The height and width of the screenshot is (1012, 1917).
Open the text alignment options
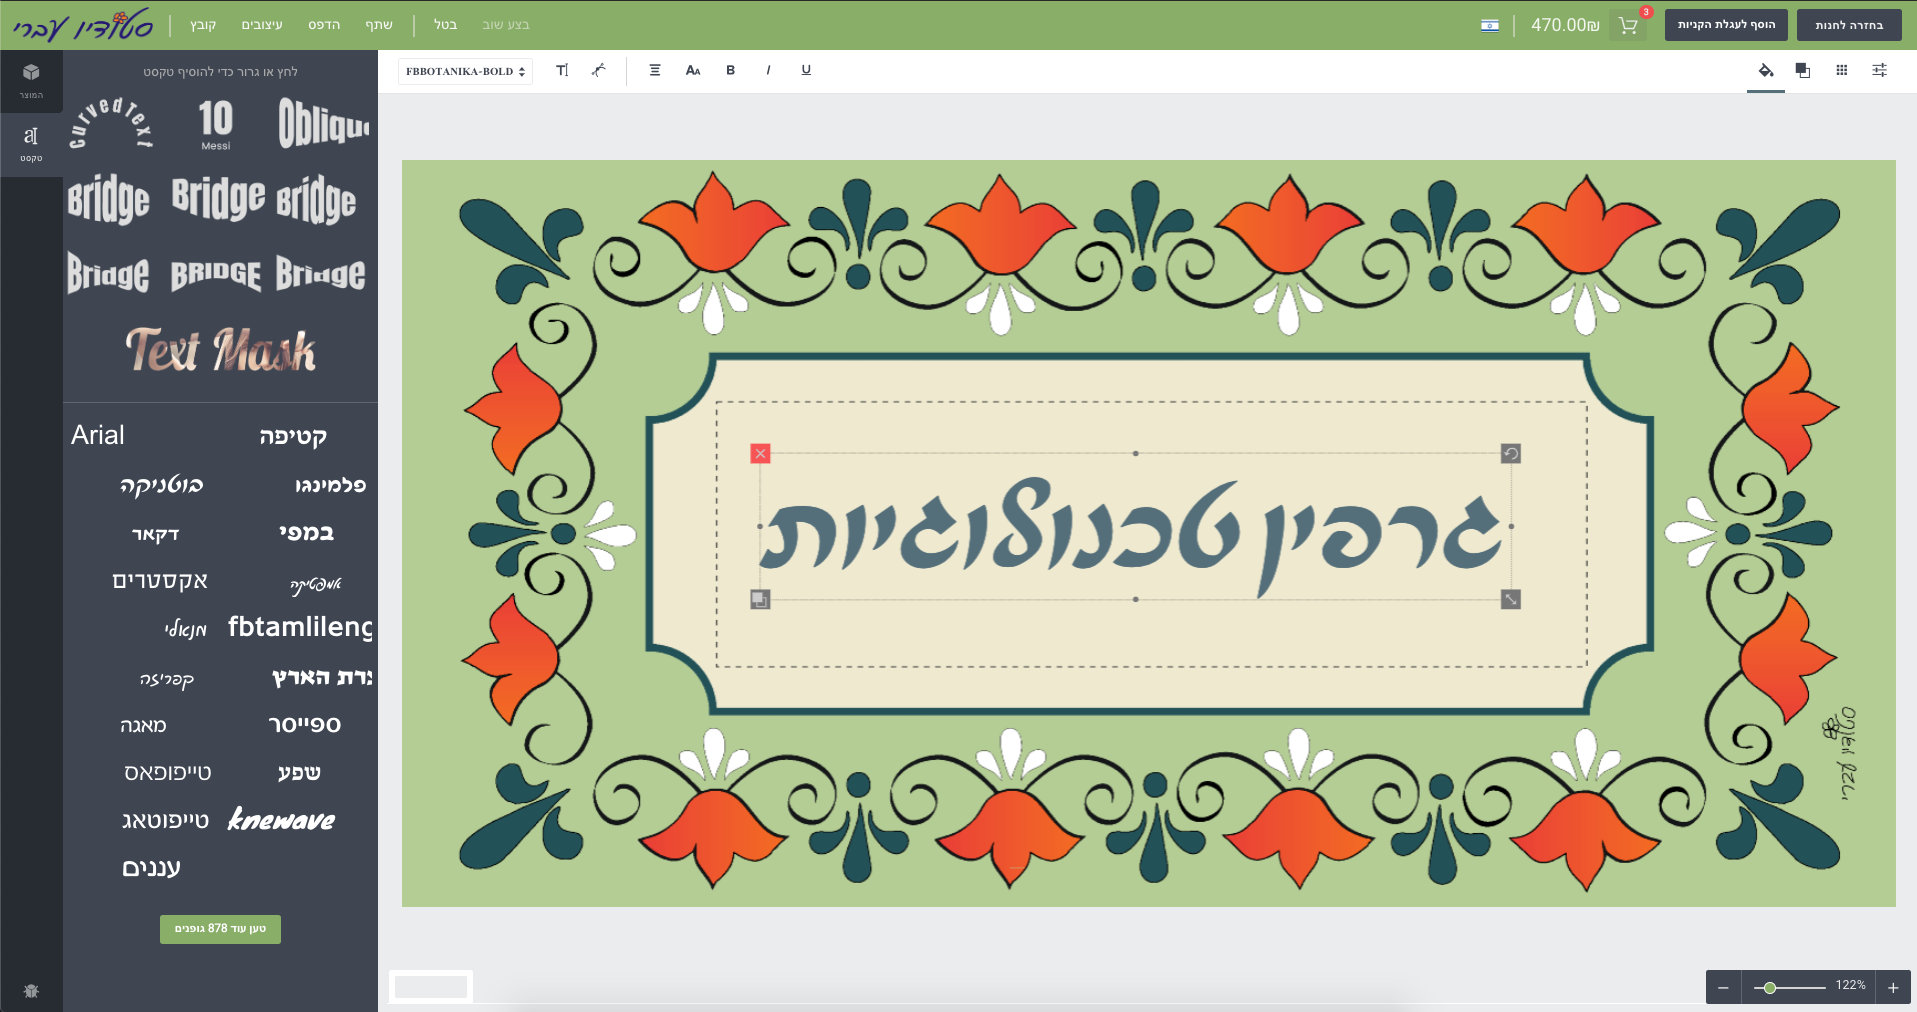pos(655,70)
